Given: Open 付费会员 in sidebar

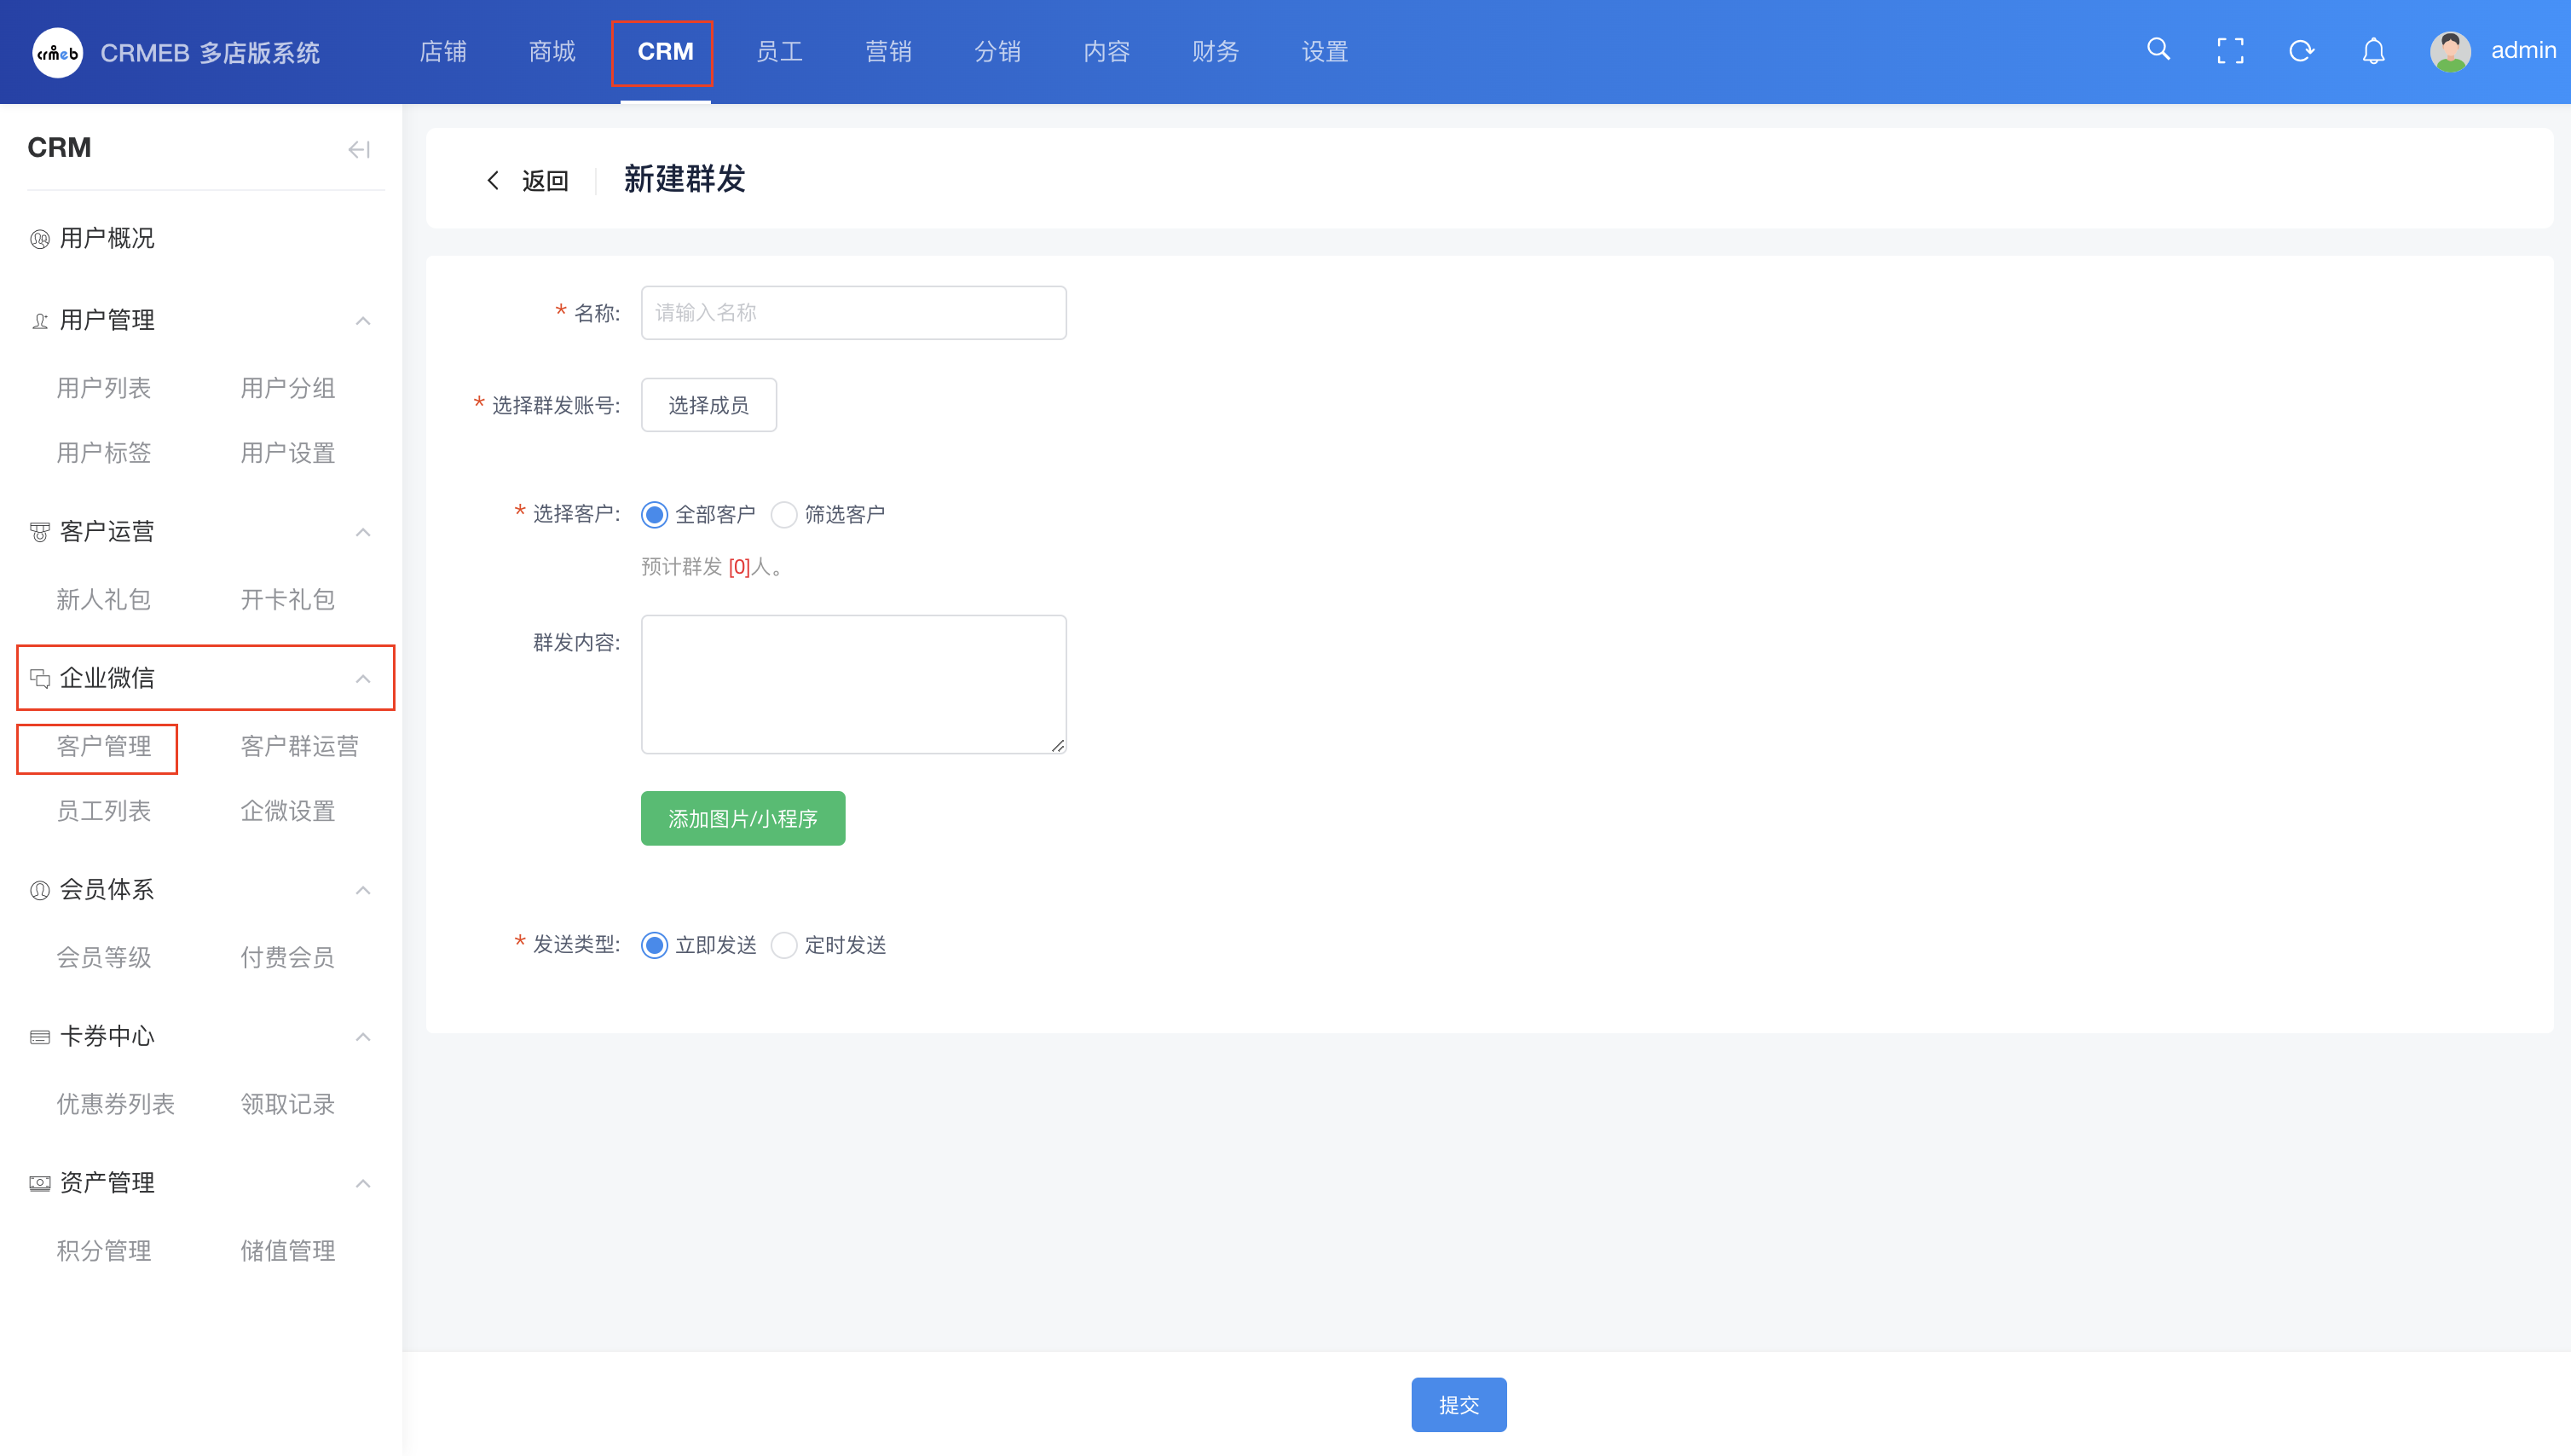Looking at the screenshot, I should pyautogui.click(x=287, y=958).
